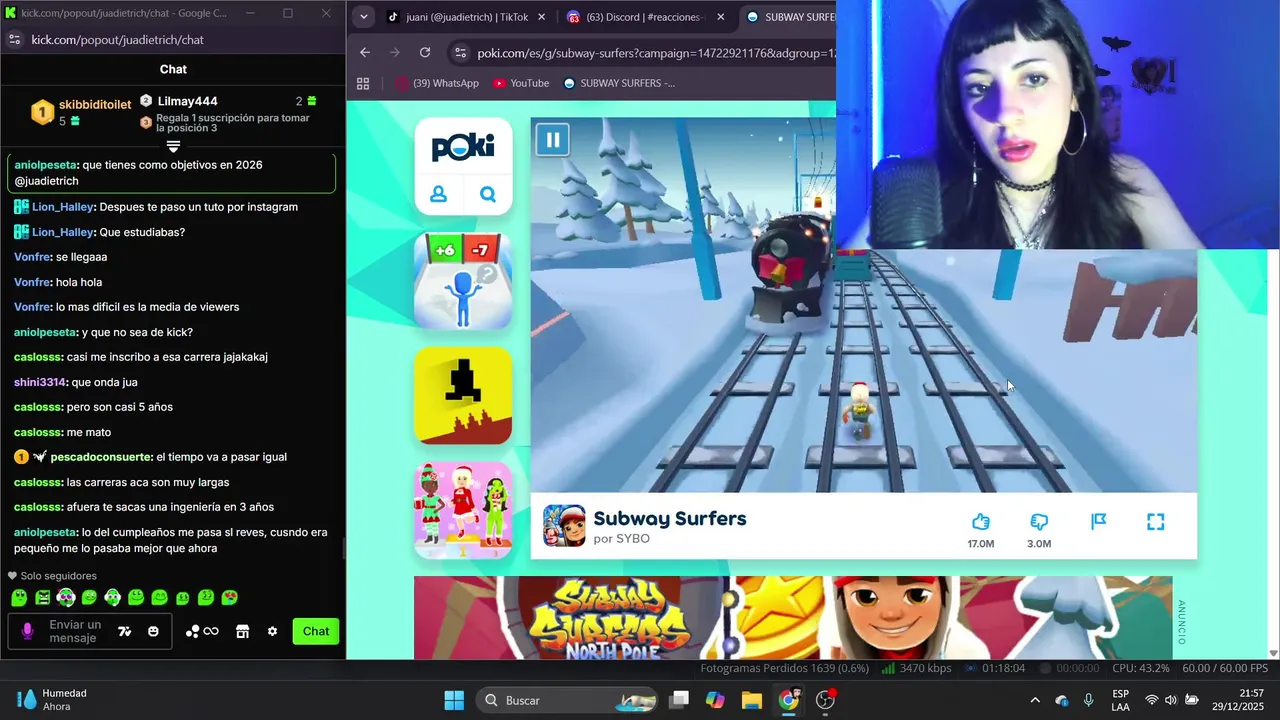The height and width of the screenshot is (720, 1280).
Task: Switch to the Discord #reacciones tab
Action: click(x=643, y=17)
